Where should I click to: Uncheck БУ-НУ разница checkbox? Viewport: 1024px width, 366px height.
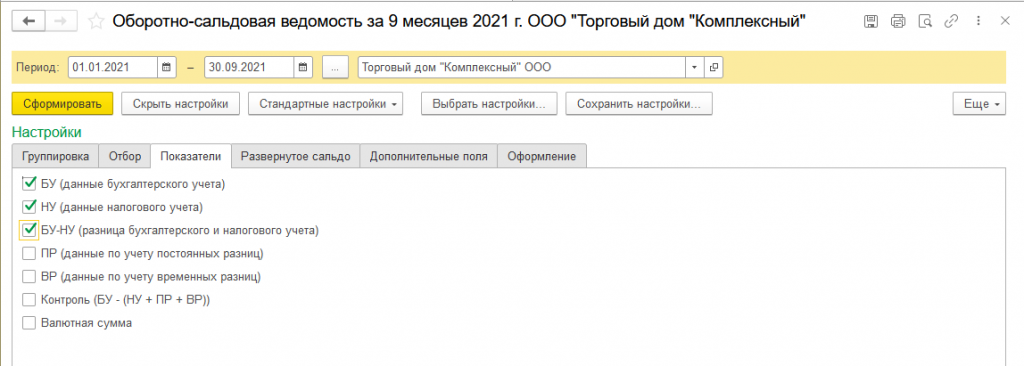[28, 230]
